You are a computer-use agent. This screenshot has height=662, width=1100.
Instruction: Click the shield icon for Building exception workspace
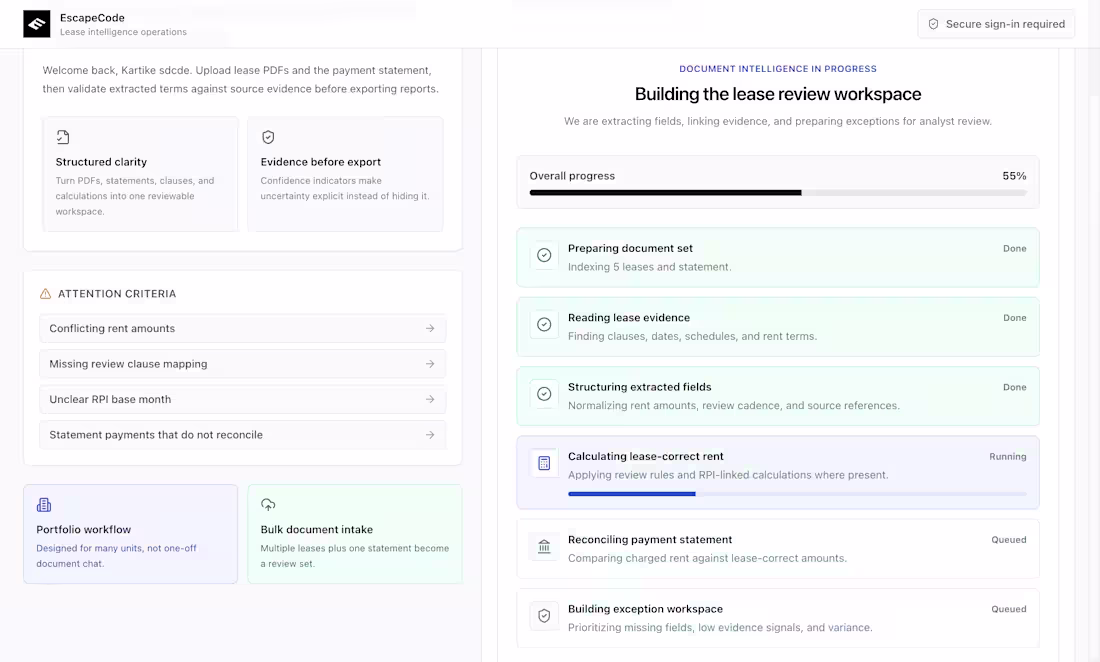(544, 616)
